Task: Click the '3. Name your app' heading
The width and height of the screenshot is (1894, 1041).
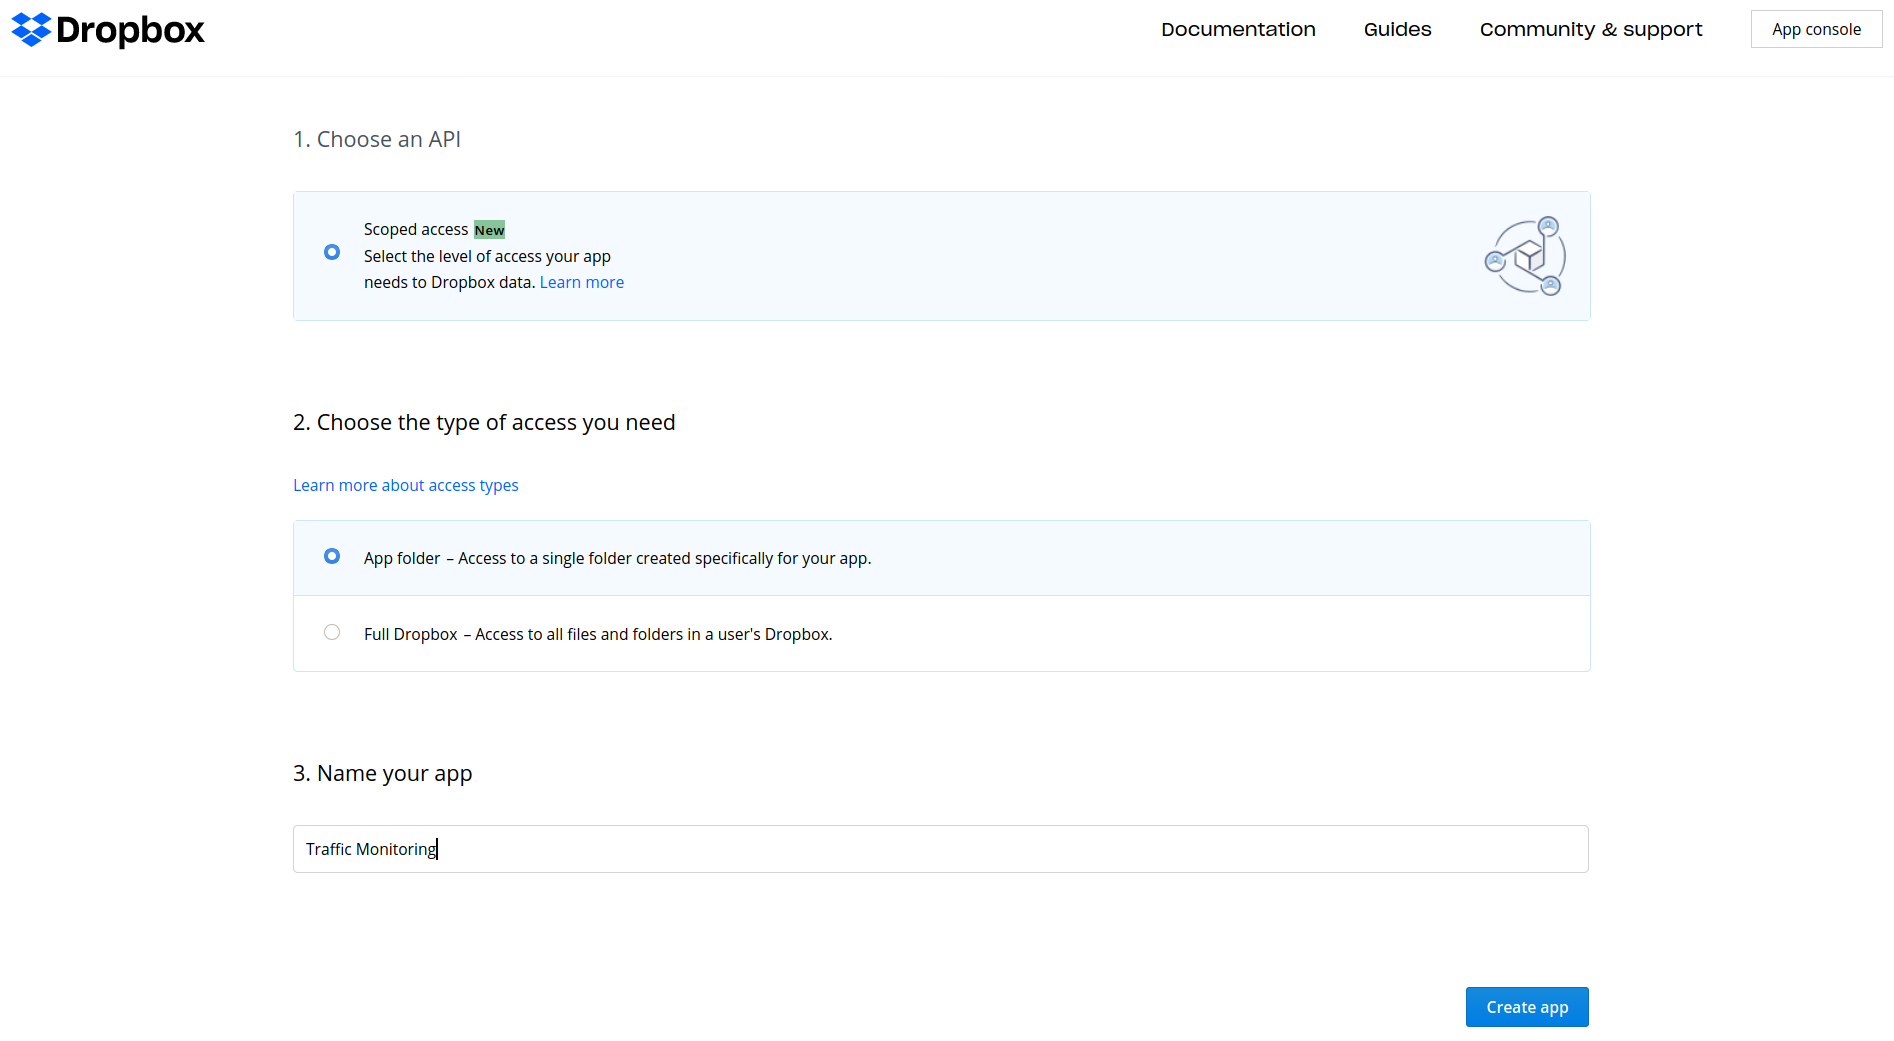Action: tap(382, 773)
